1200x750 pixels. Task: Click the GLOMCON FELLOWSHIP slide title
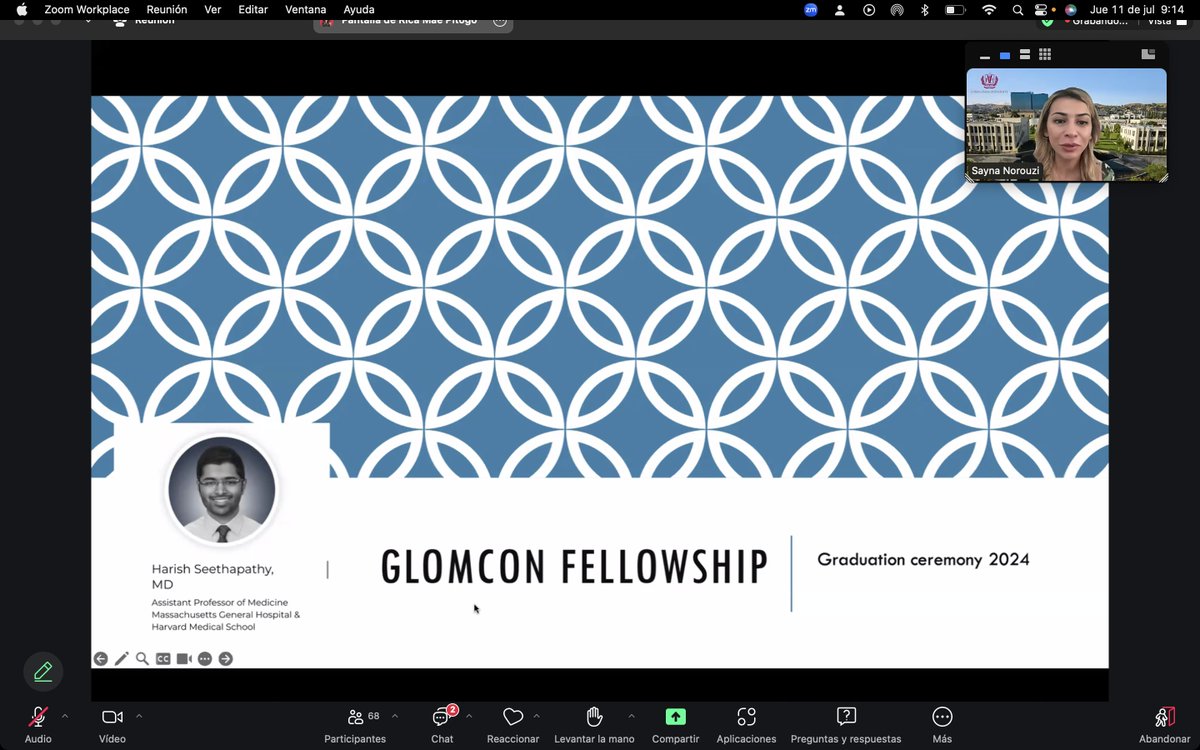coord(574,567)
